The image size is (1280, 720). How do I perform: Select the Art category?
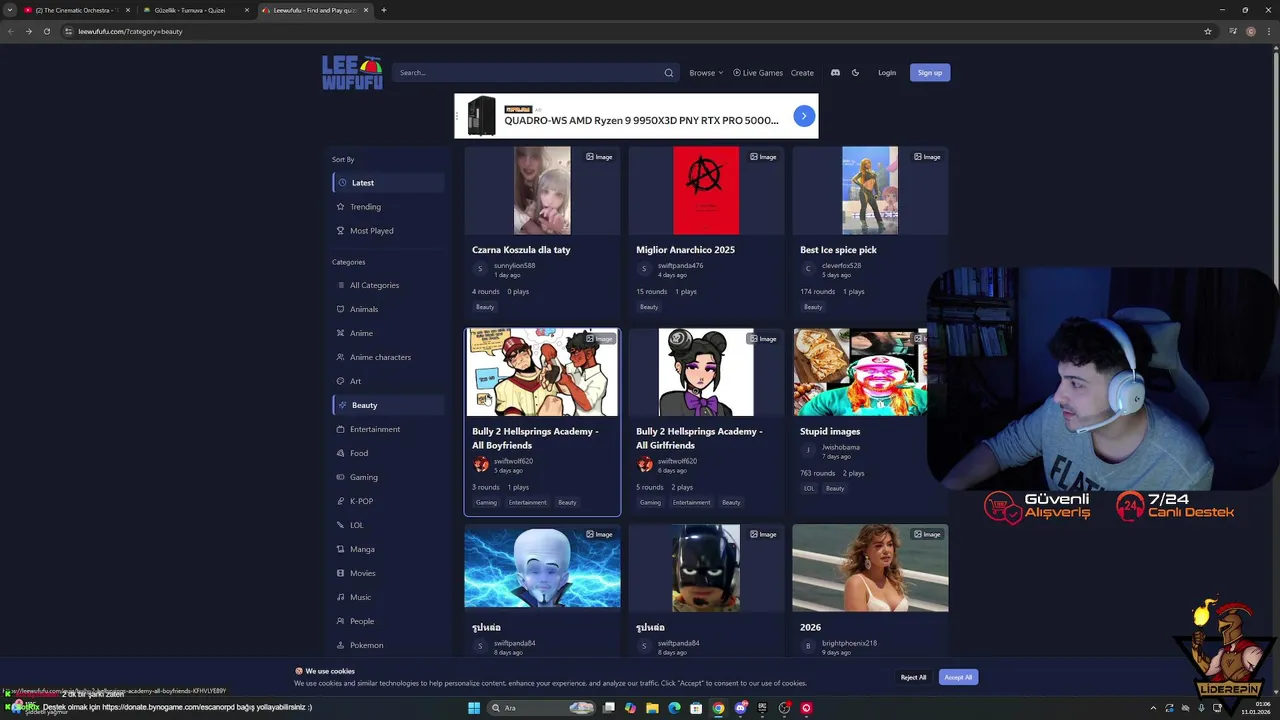tap(389, 381)
